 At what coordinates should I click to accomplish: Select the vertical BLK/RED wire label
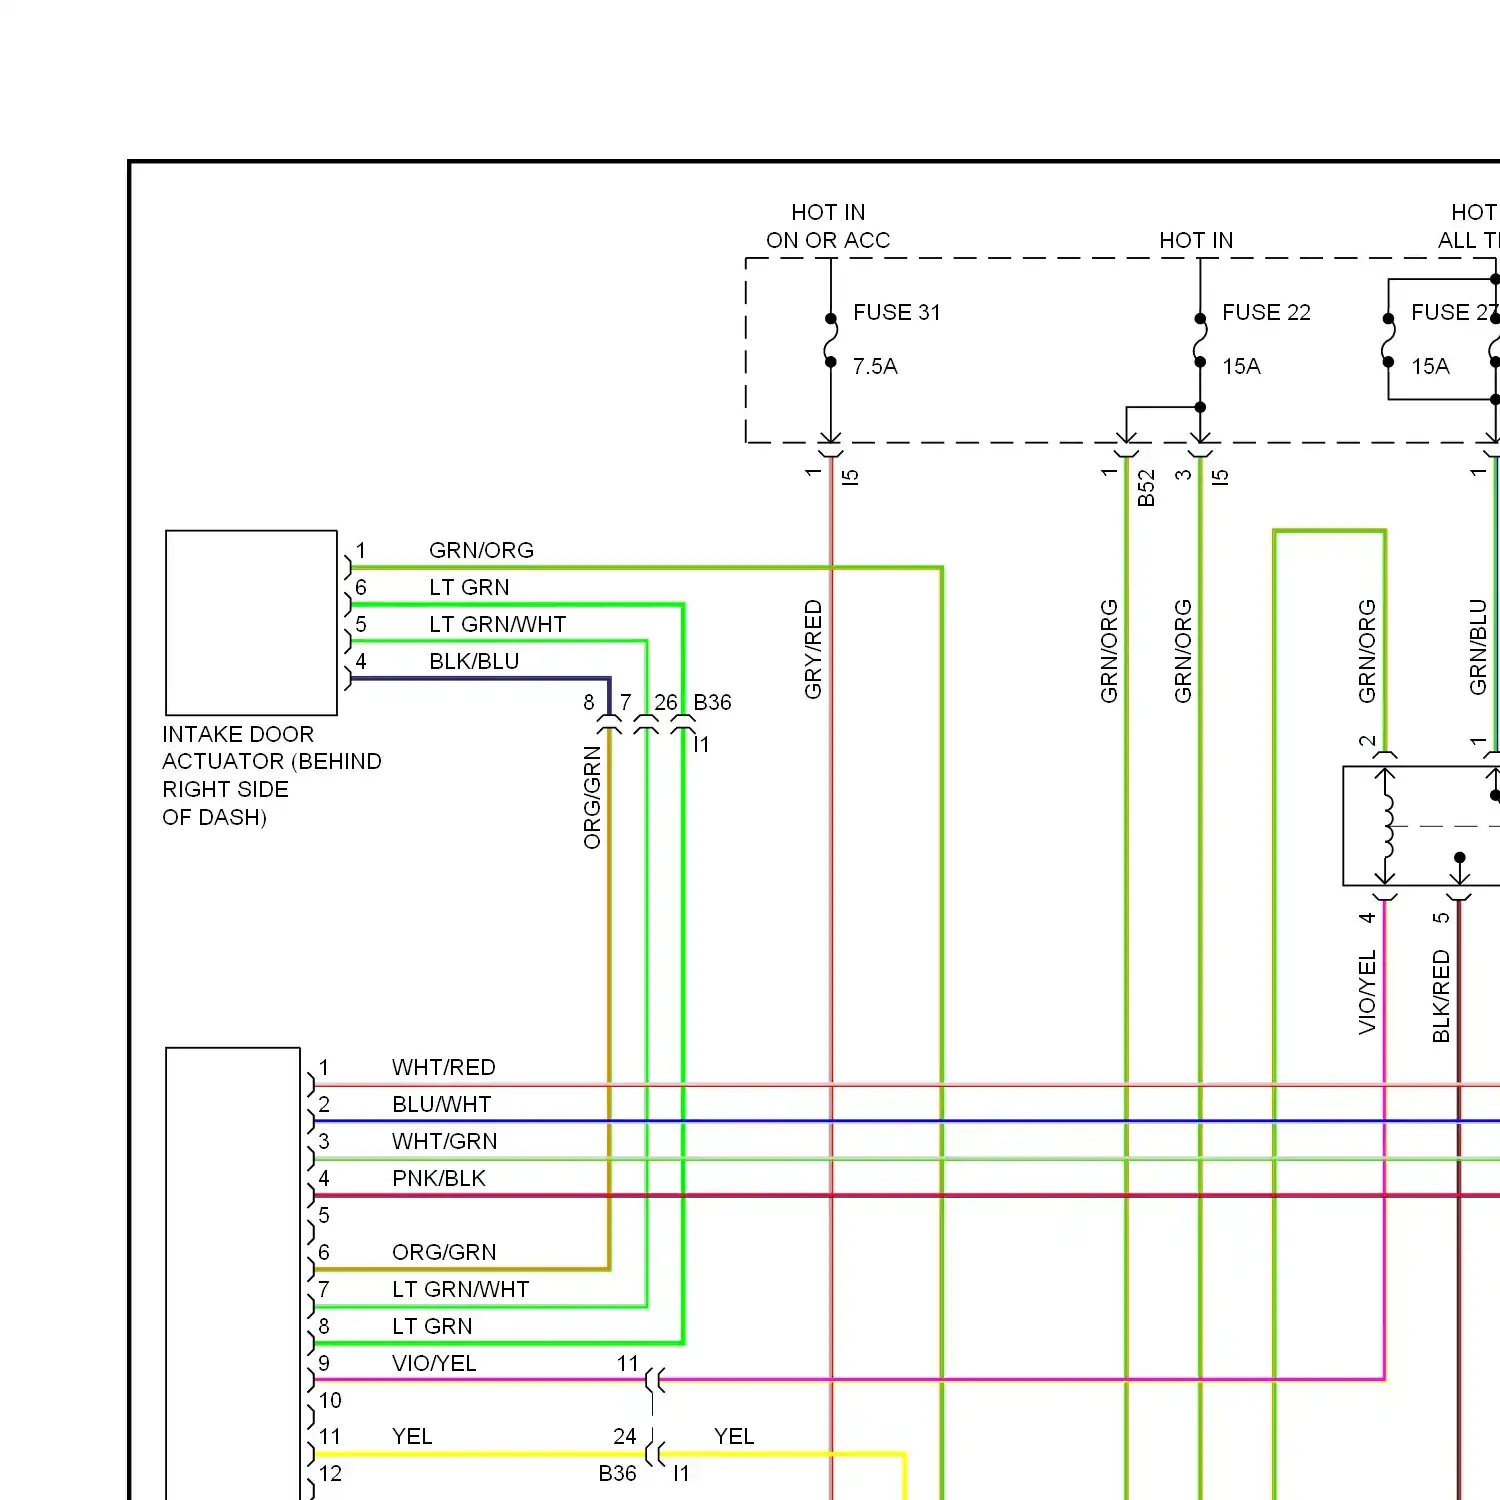1441,996
